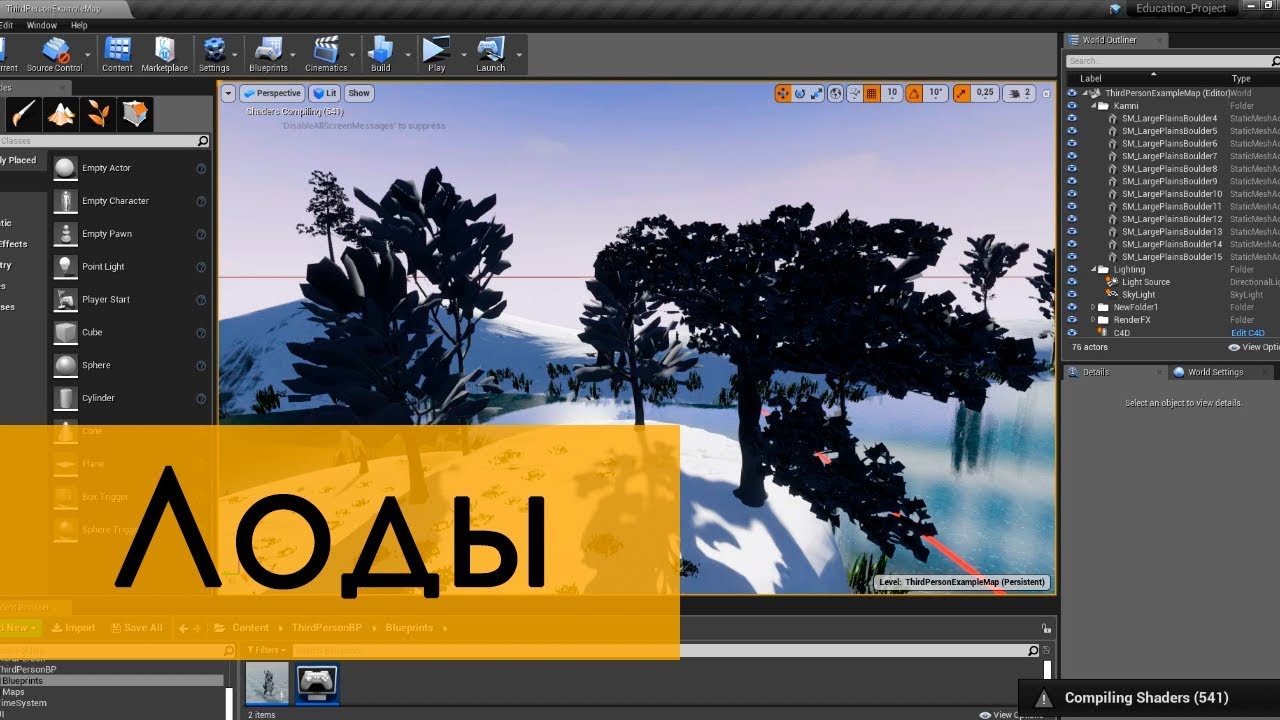
Task: Open the Settings toolbar button
Action: coord(214,54)
